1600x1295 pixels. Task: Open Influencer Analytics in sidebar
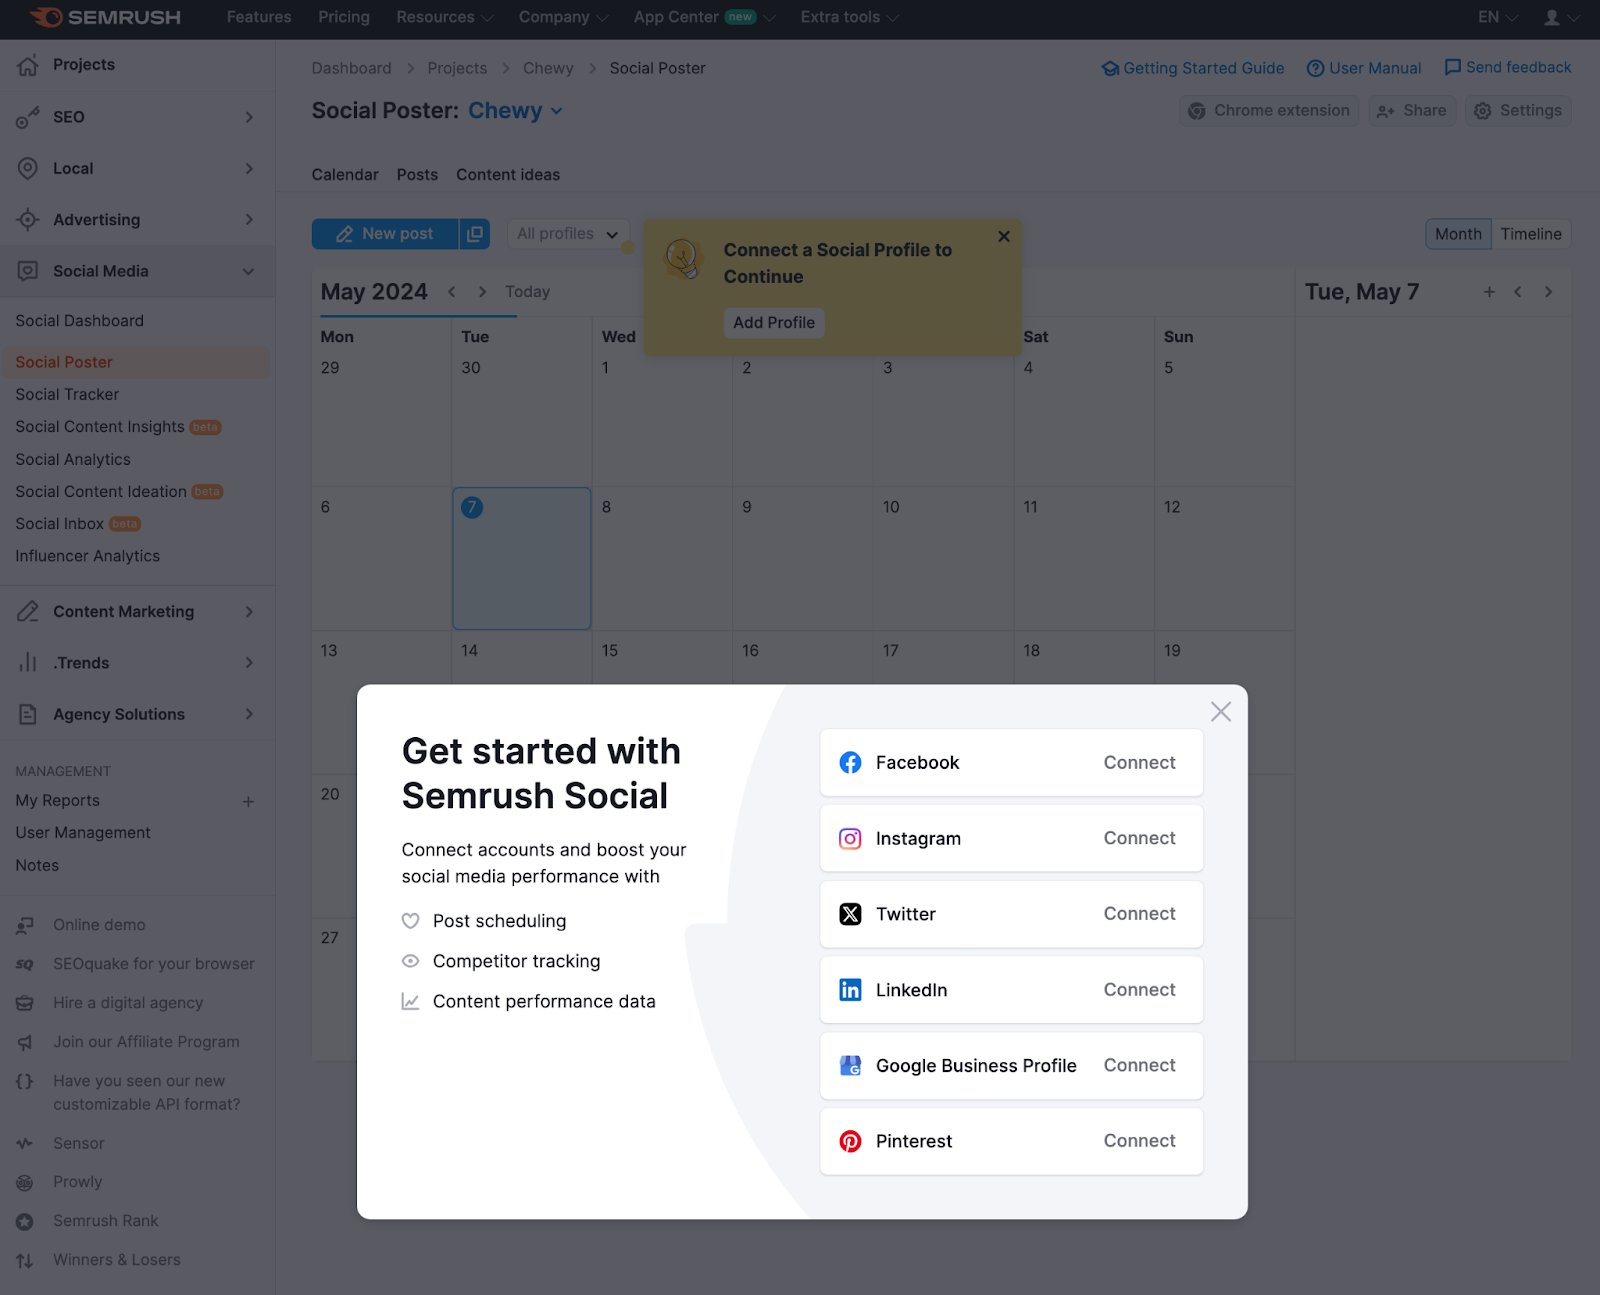pos(88,556)
